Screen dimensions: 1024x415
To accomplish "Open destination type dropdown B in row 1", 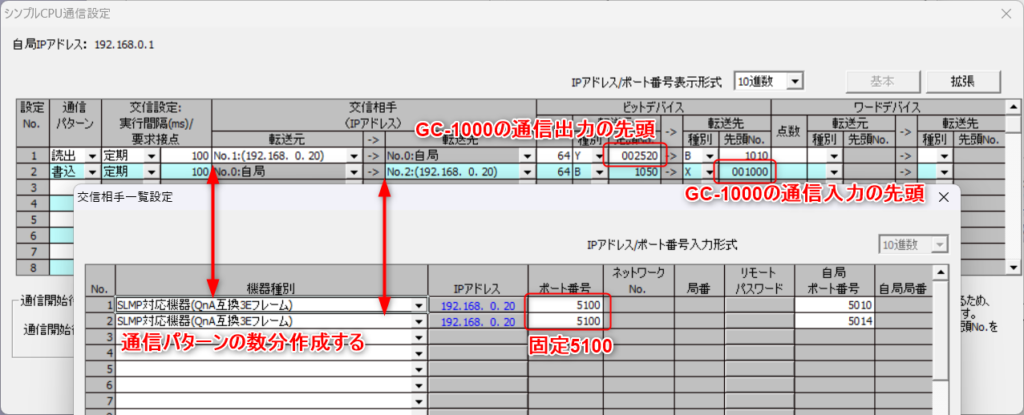I will coord(711,156).
